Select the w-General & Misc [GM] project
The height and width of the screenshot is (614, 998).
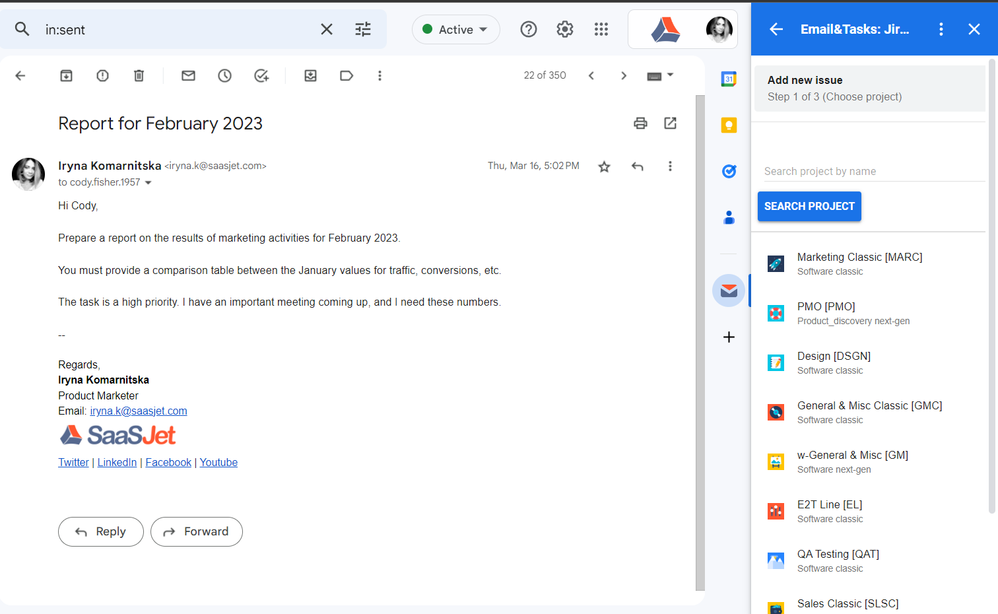pos(869,462)
